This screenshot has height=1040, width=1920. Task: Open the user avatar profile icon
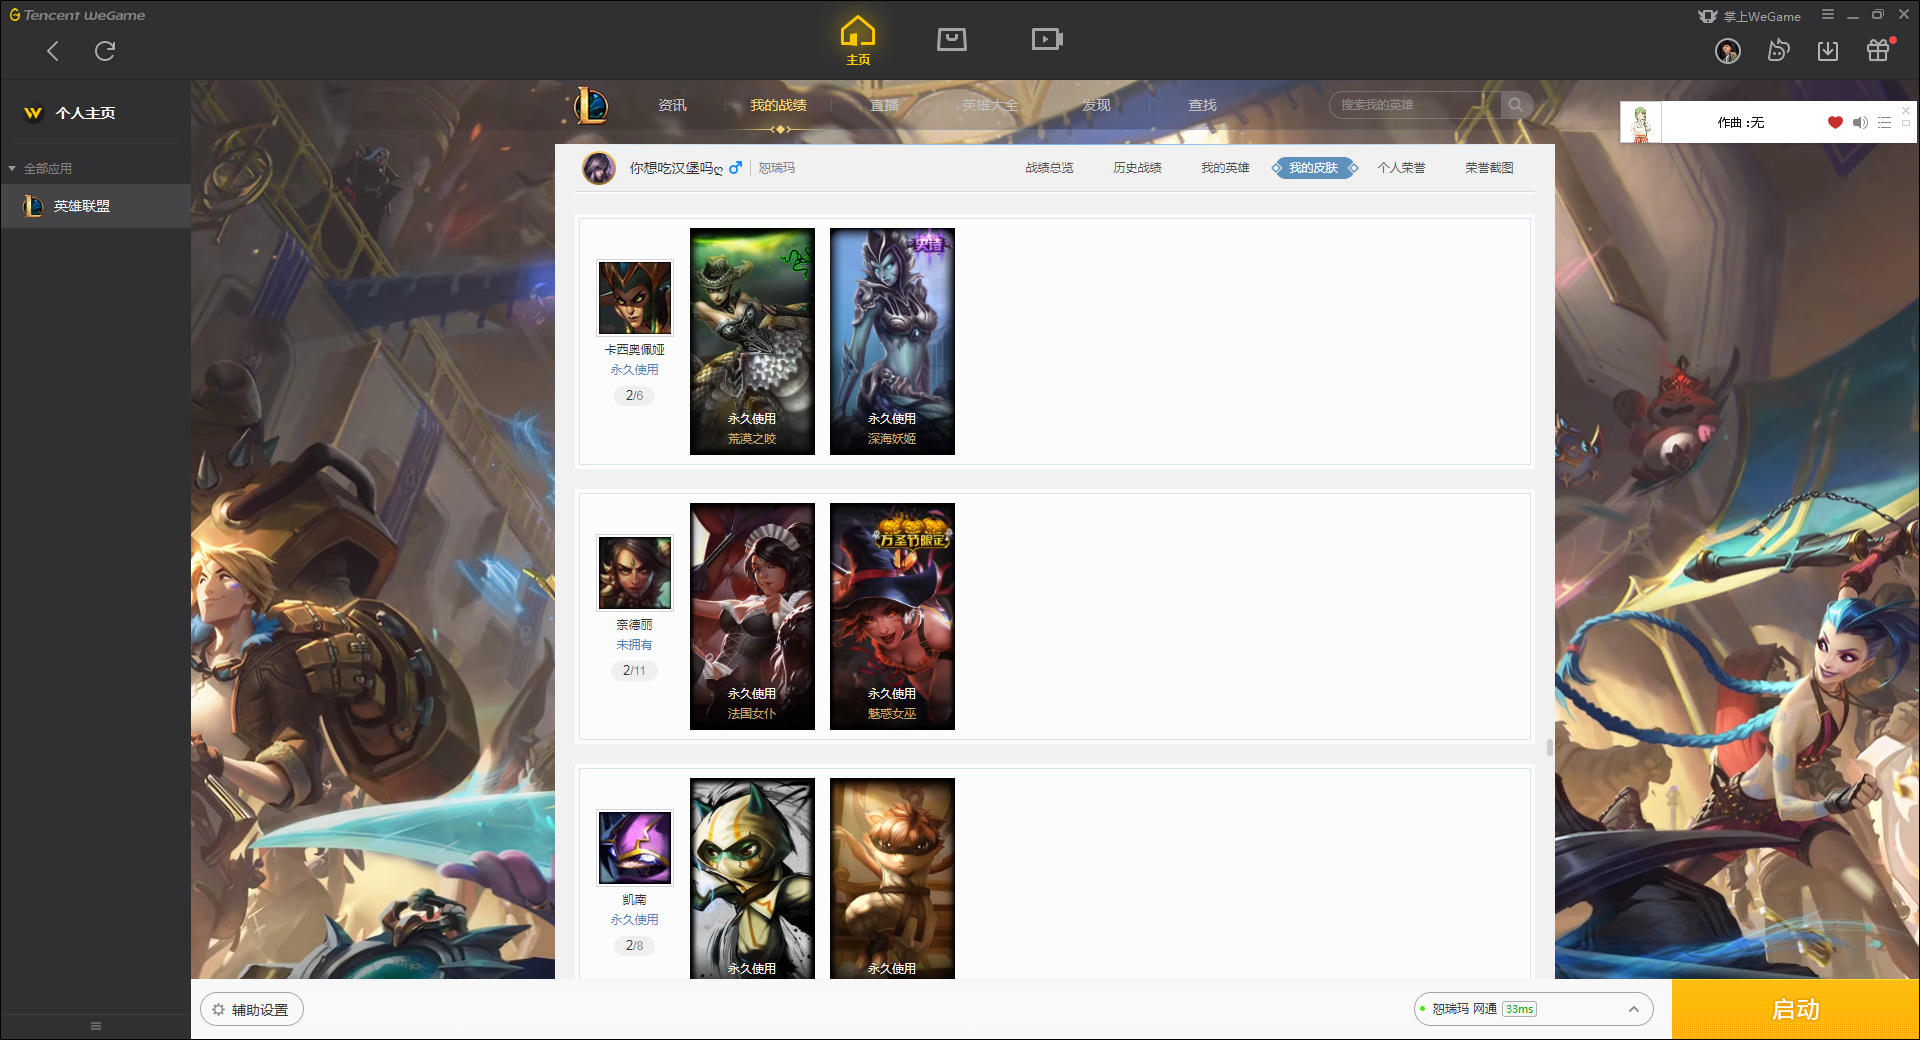[1728, 51]
